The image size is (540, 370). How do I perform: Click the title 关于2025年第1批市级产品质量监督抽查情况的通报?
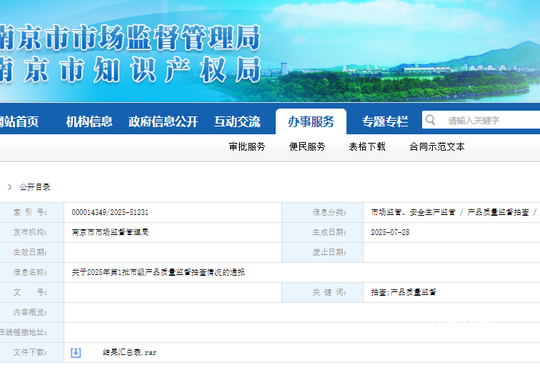pyautogui.click(x=158, y=272)
